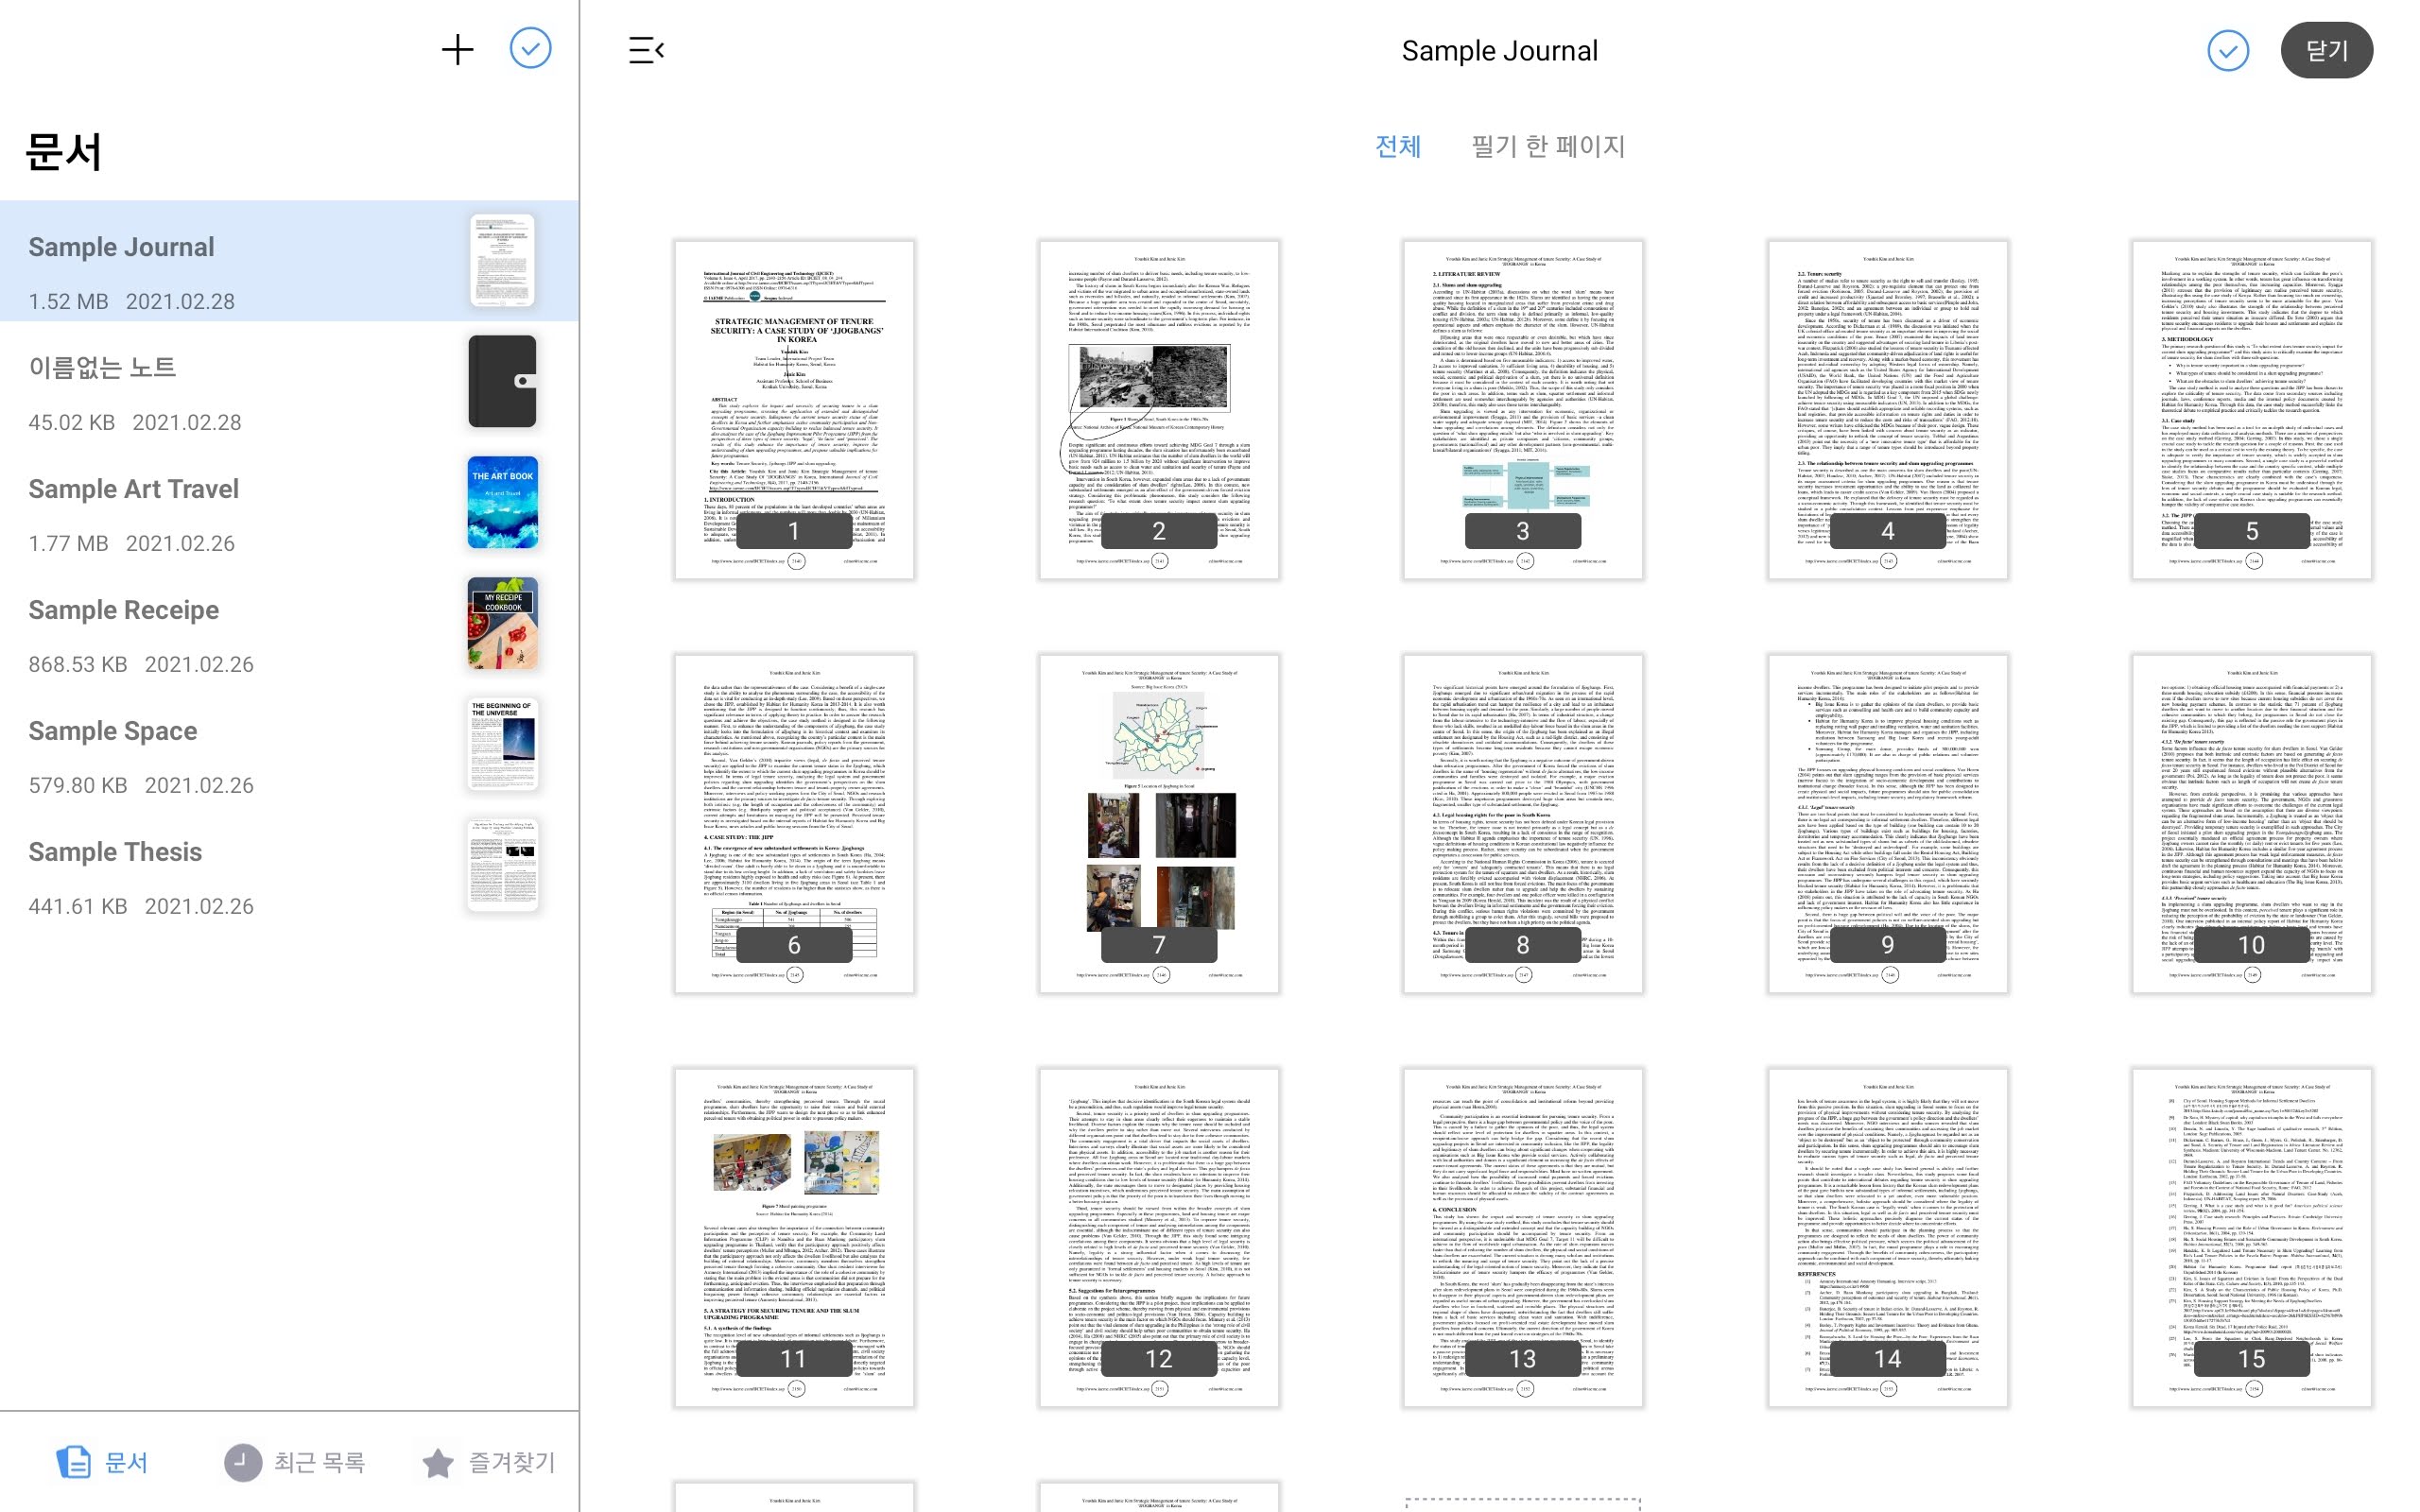Jump to page 15 thumbnail
Screen dimensions: 2420x1512
tap(2250, 1236)
